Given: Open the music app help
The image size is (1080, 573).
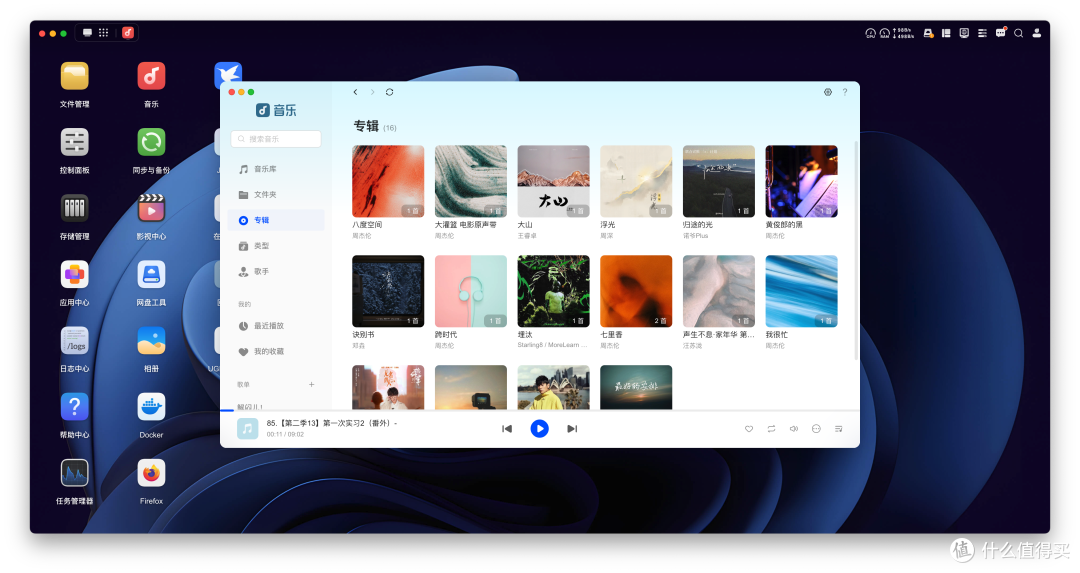Looking at the screenshot, I should tap(844, 92).
